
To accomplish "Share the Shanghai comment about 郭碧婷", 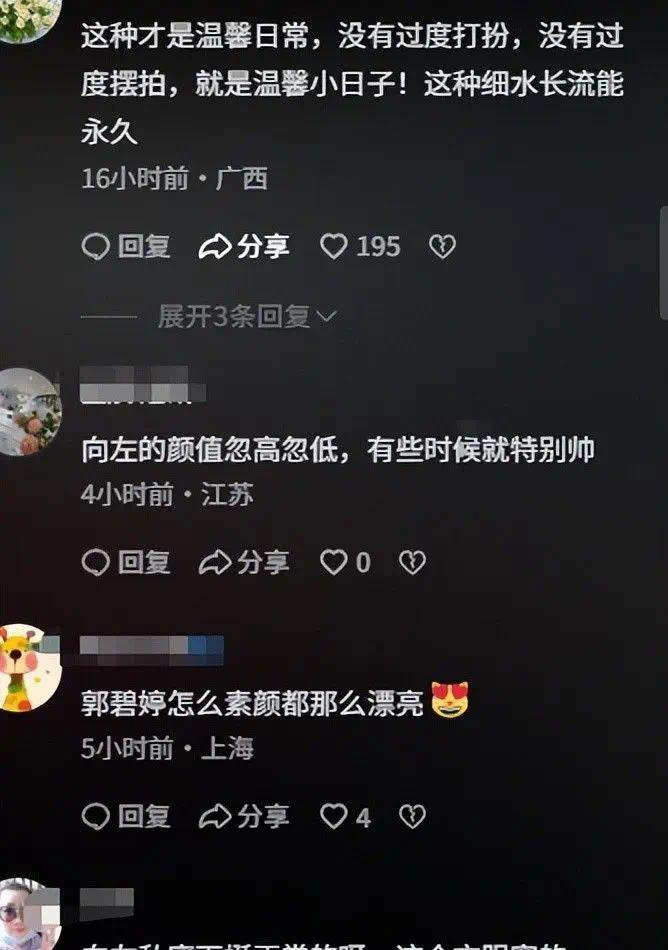I will point(244,817).
